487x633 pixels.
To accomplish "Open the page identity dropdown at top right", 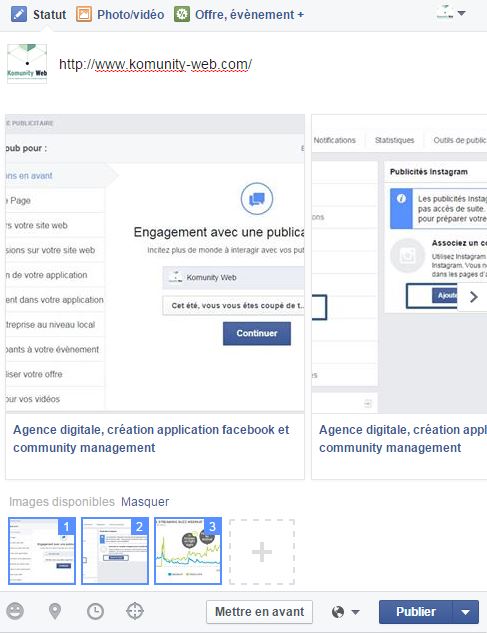I will click(451, 13).
